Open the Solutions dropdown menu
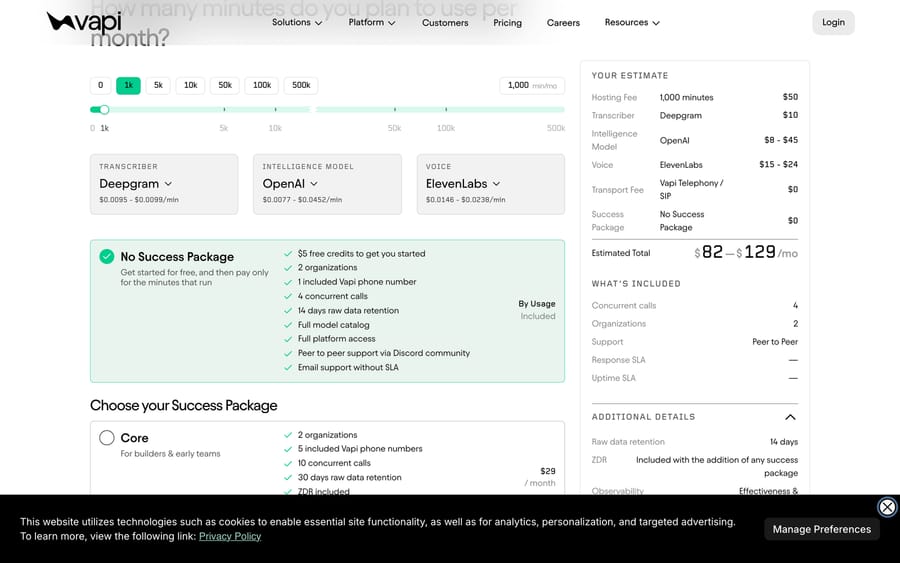900x563 pixels. pyautogui.click(x=297, y=22)
